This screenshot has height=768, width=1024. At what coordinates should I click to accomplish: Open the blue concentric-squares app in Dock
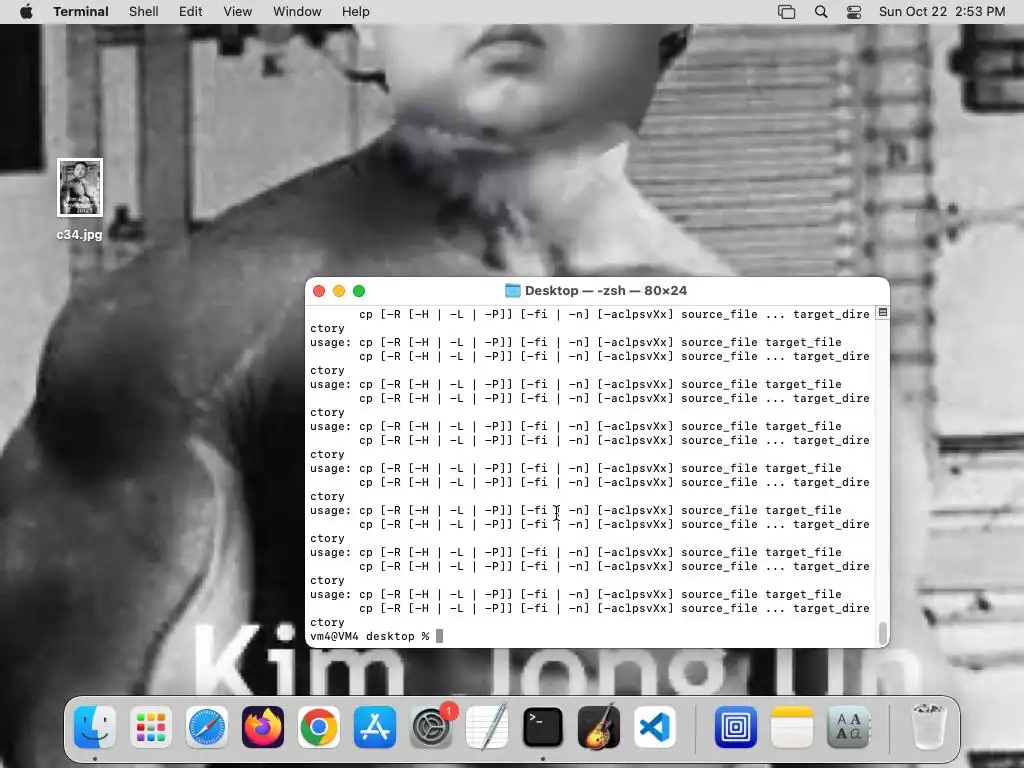pos(736,727)
